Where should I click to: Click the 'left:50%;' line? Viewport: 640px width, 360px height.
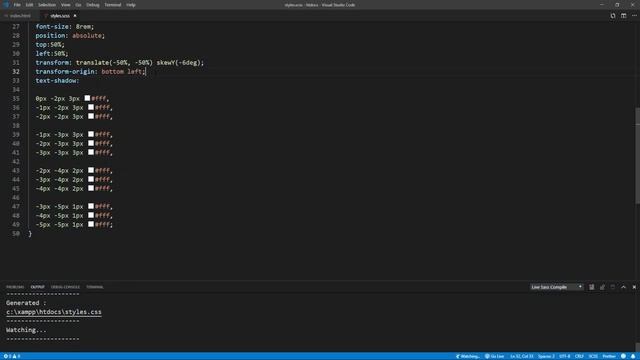[52, 53]
